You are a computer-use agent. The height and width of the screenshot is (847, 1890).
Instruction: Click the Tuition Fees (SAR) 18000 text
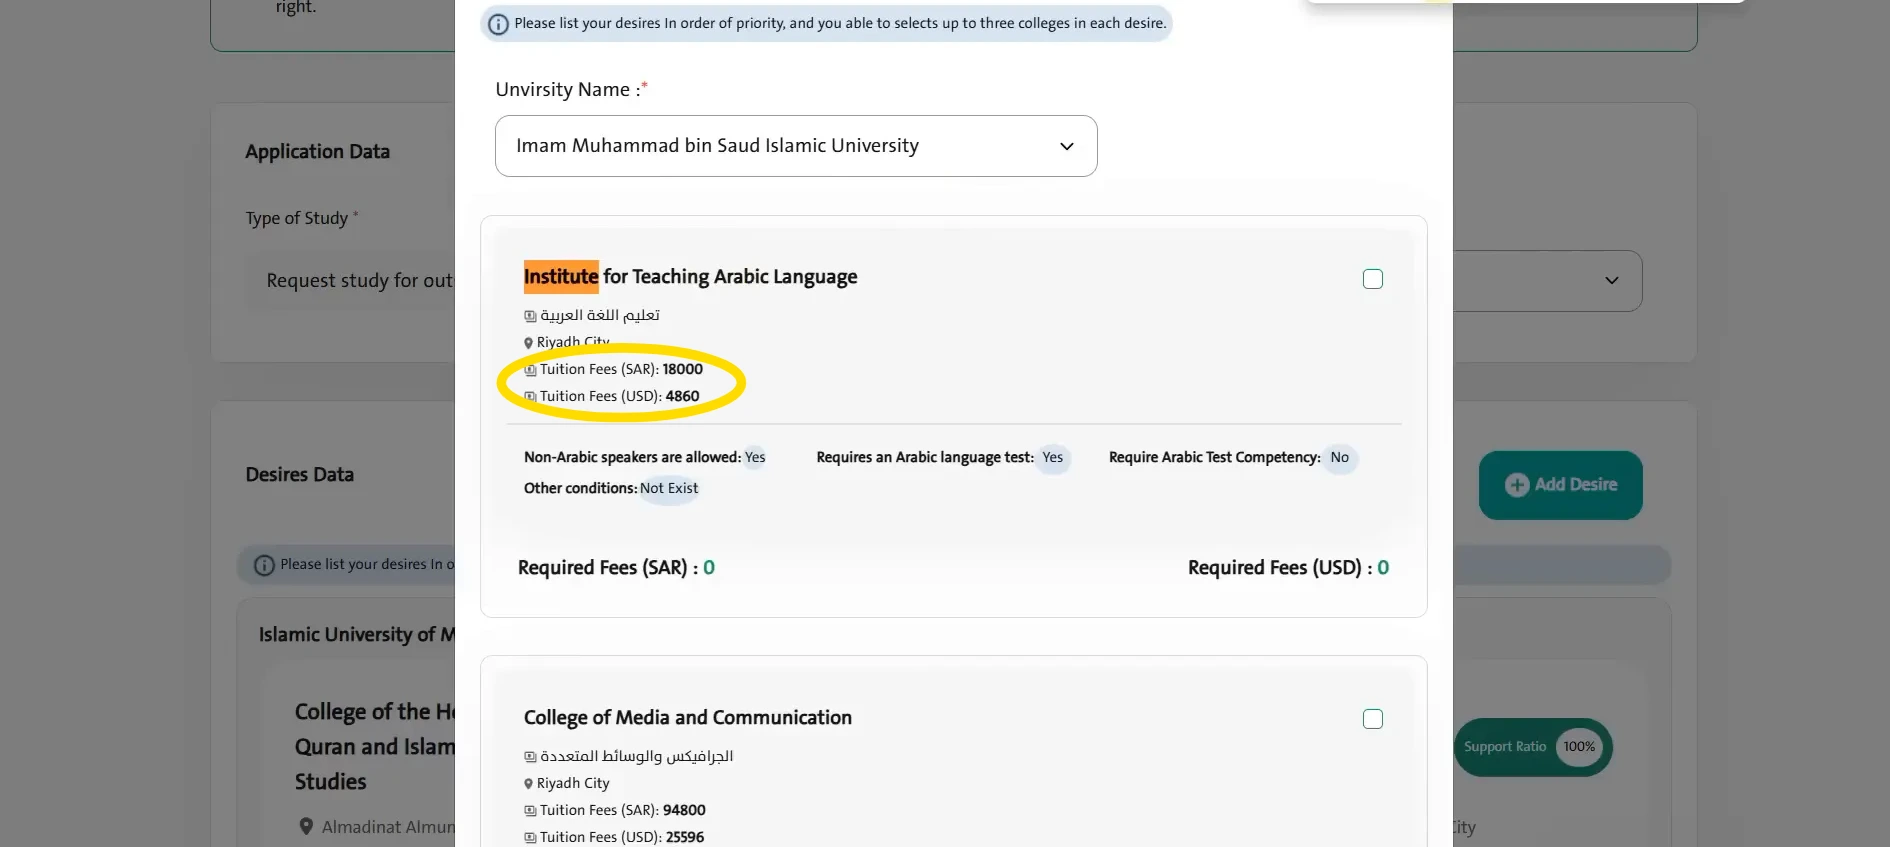tap(621, 370)
